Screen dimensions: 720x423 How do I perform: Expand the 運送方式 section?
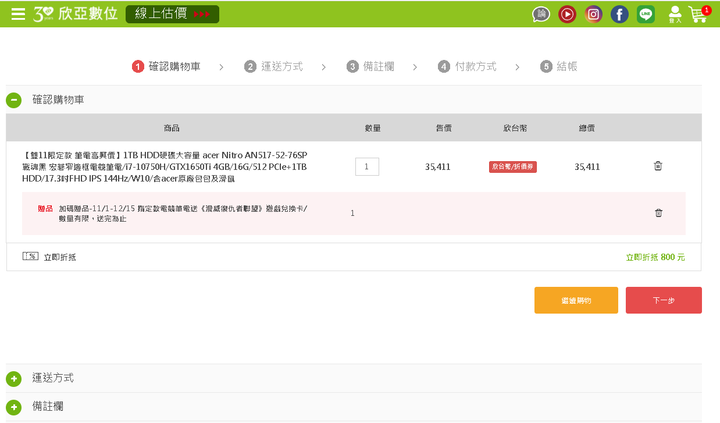click(x=14, y=379)
